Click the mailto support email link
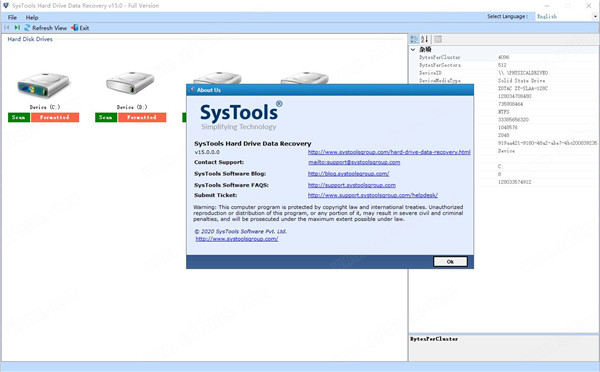The width and height of the screenshot is (600, 372). coord(354,162)
